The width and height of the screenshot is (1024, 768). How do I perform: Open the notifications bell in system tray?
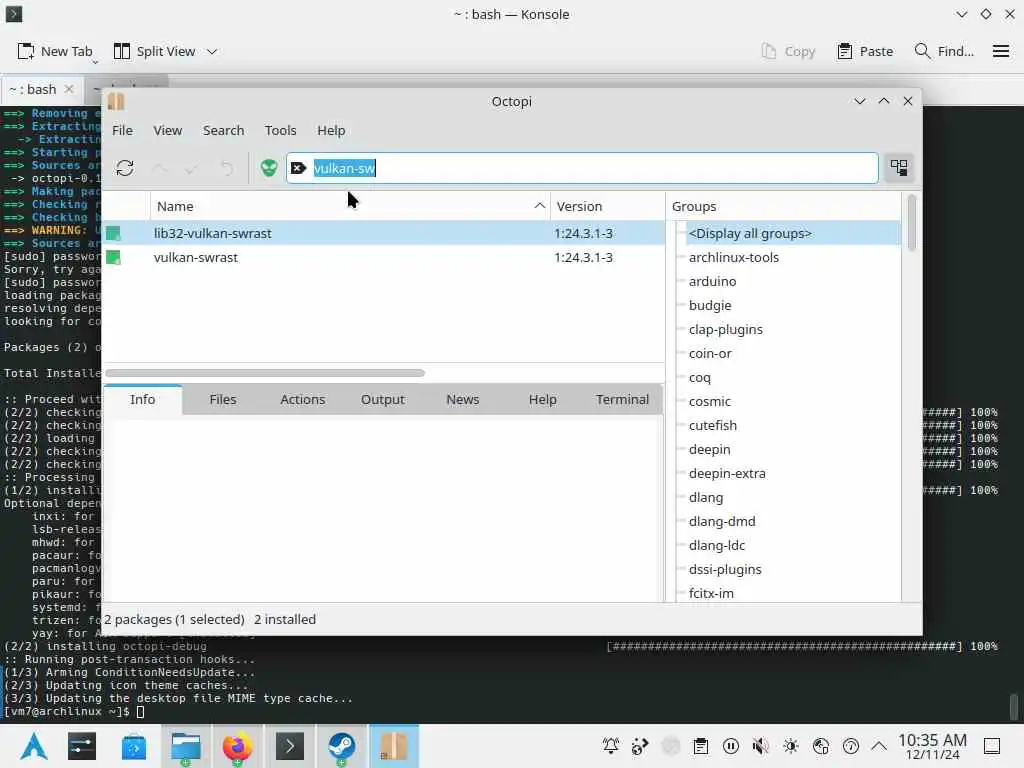coord(611,746)
